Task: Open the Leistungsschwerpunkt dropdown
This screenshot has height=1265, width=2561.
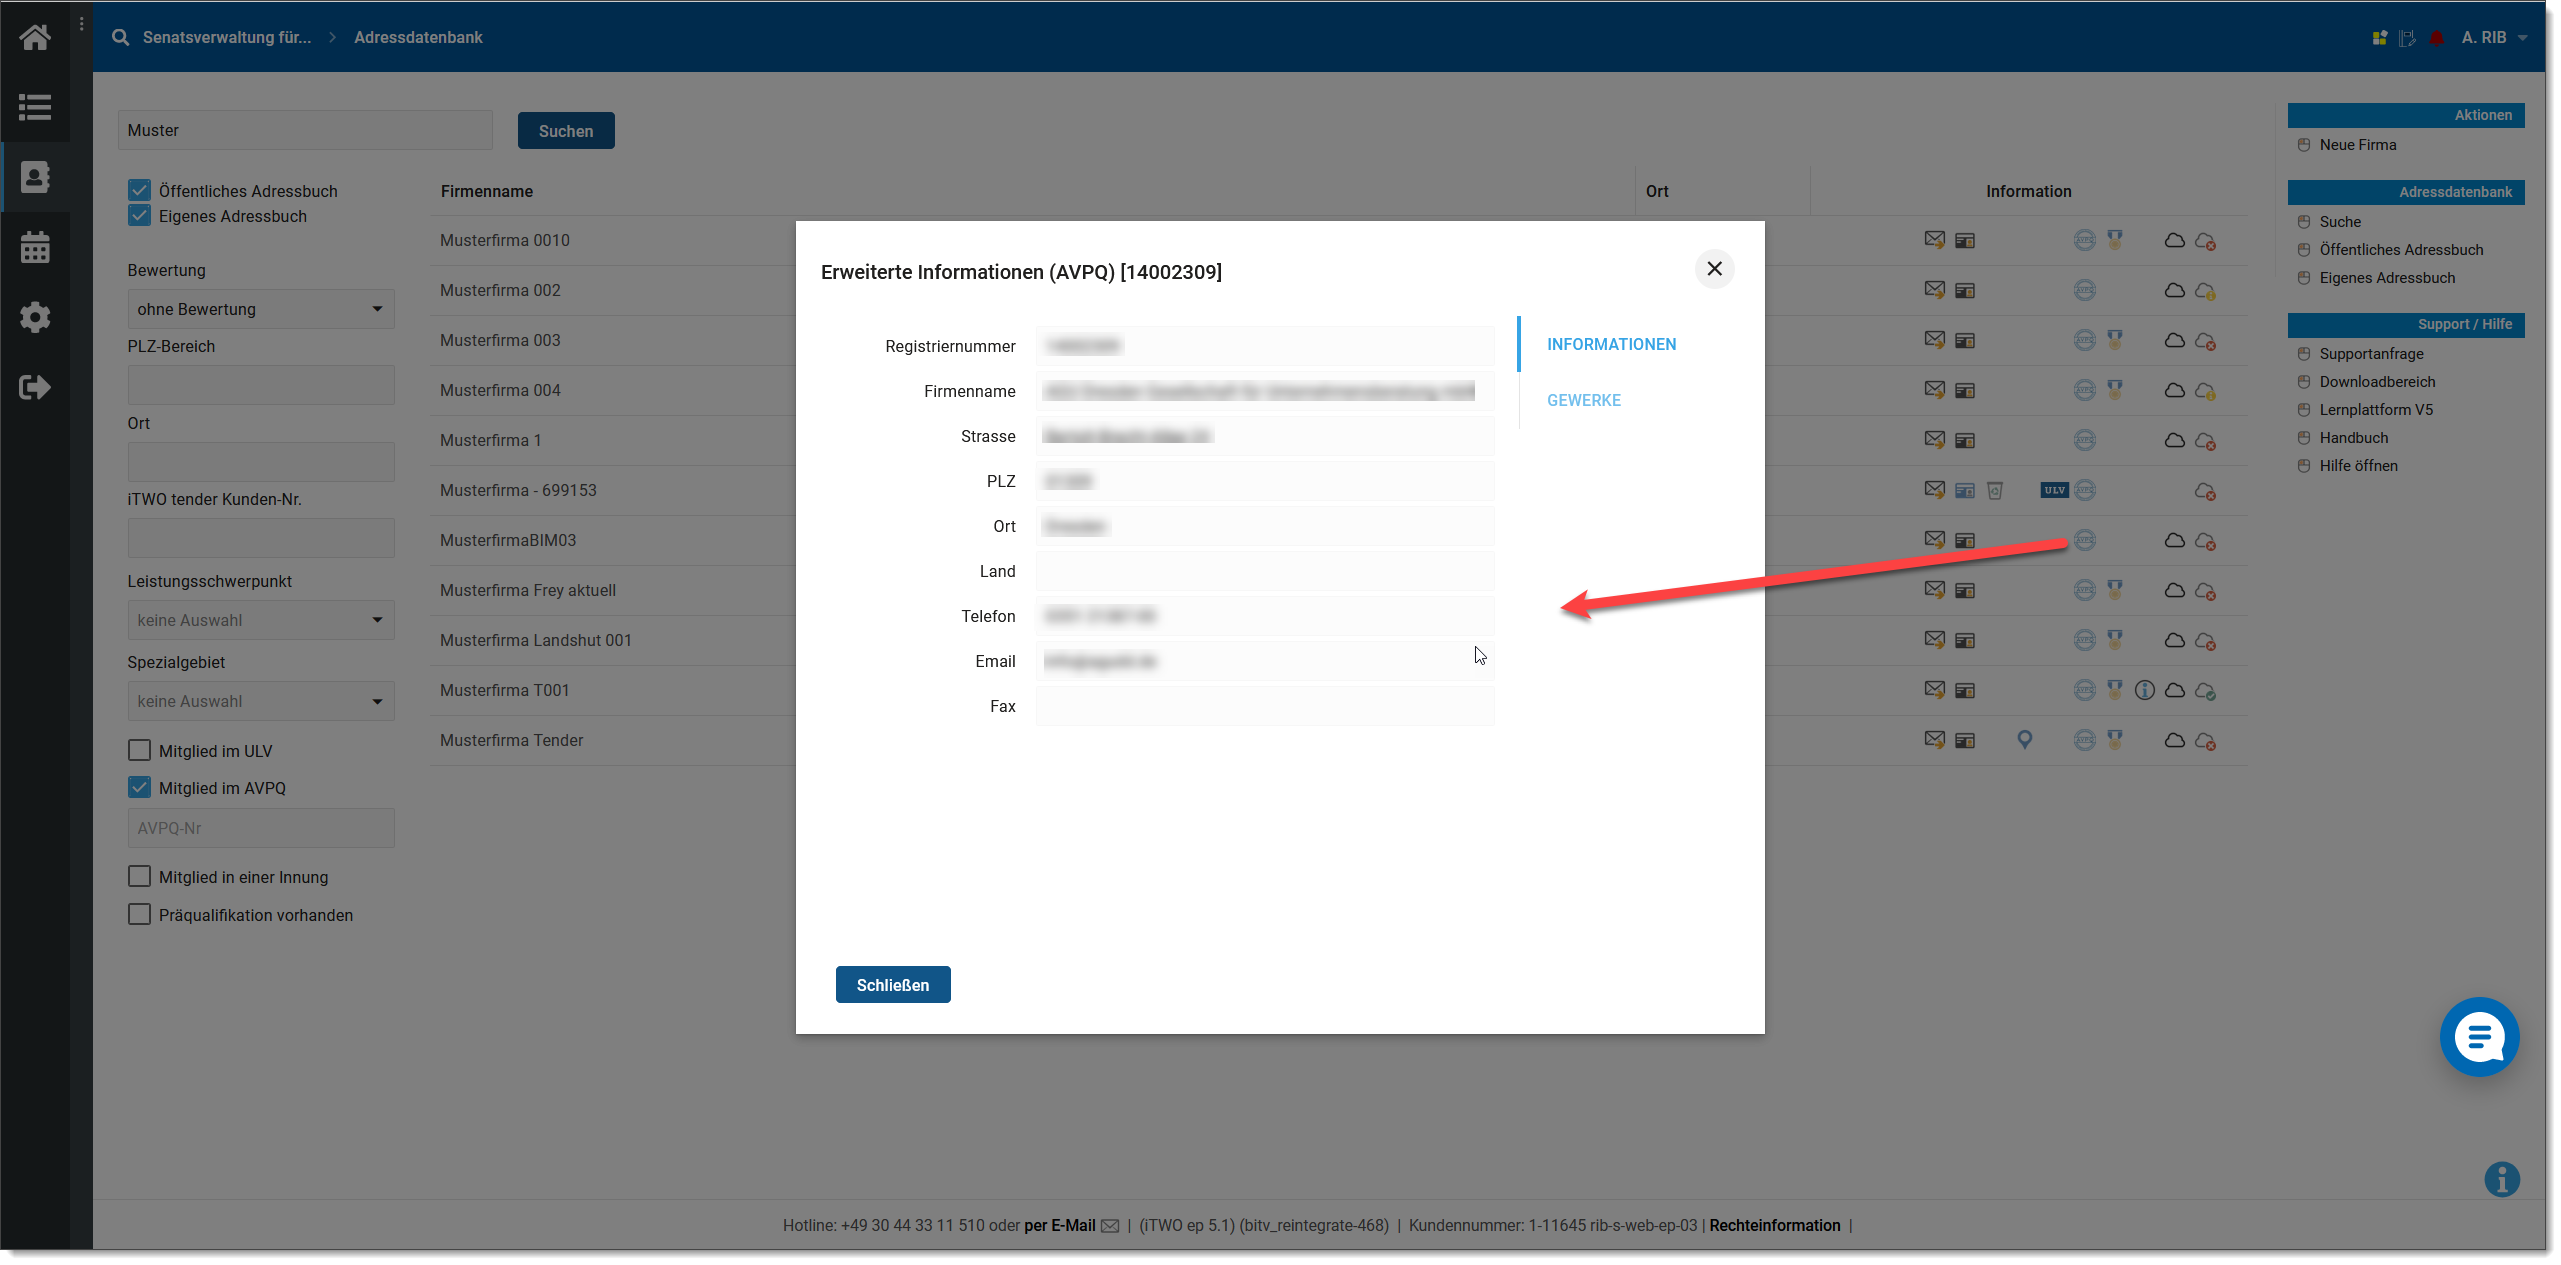Action: click(x=261, y=620)
